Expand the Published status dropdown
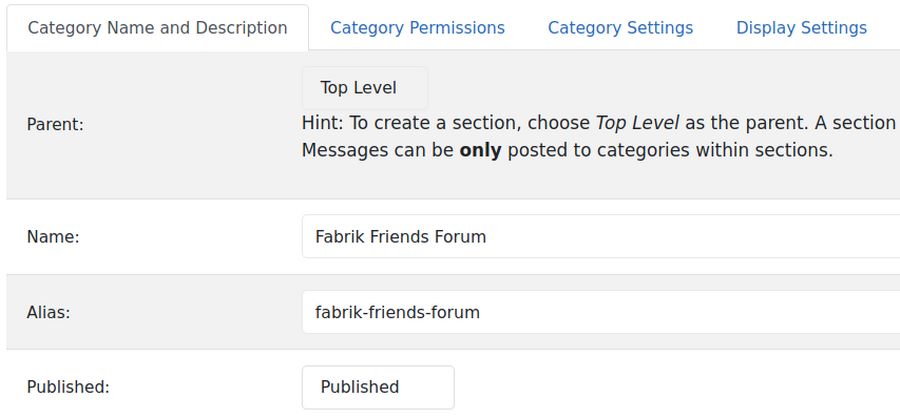The image size is (900, 418). tap(377, 387)
